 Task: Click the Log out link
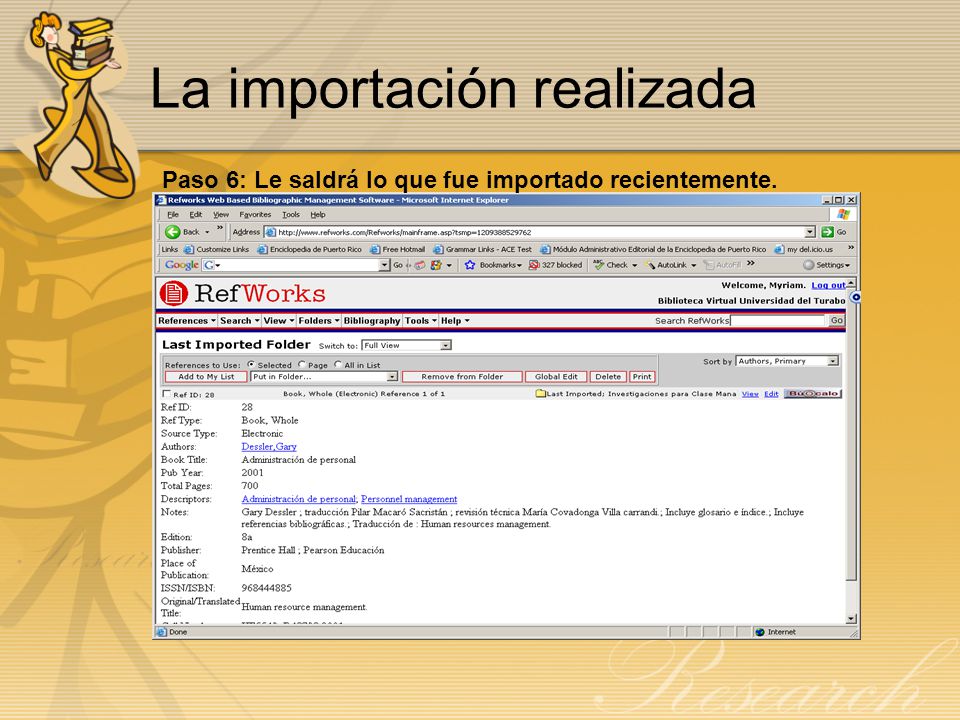[x=828, y=285]
